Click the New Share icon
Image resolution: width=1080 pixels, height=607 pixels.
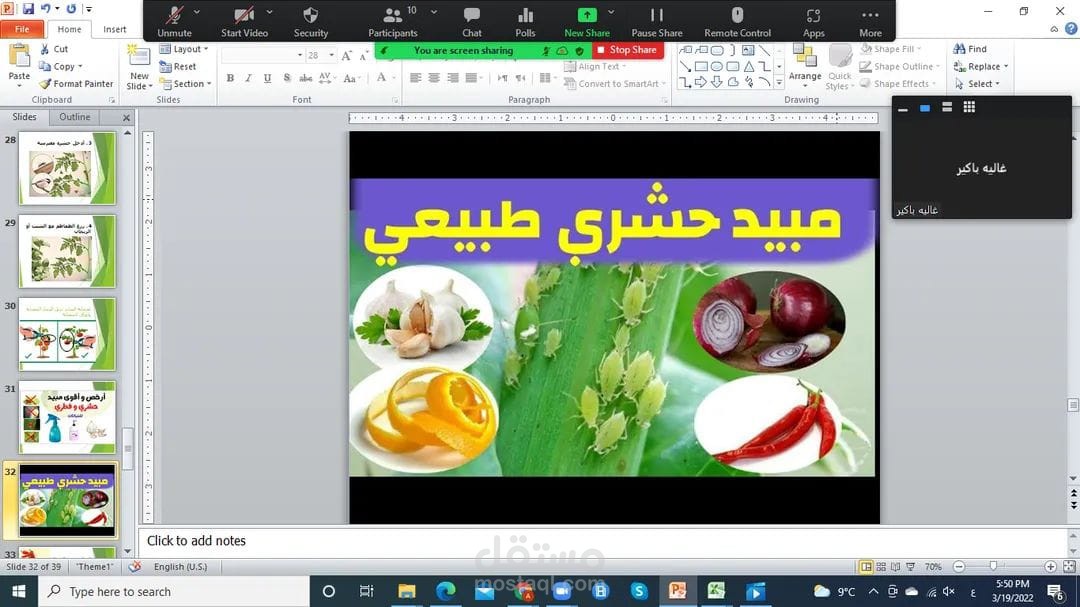tap(587, 14)
